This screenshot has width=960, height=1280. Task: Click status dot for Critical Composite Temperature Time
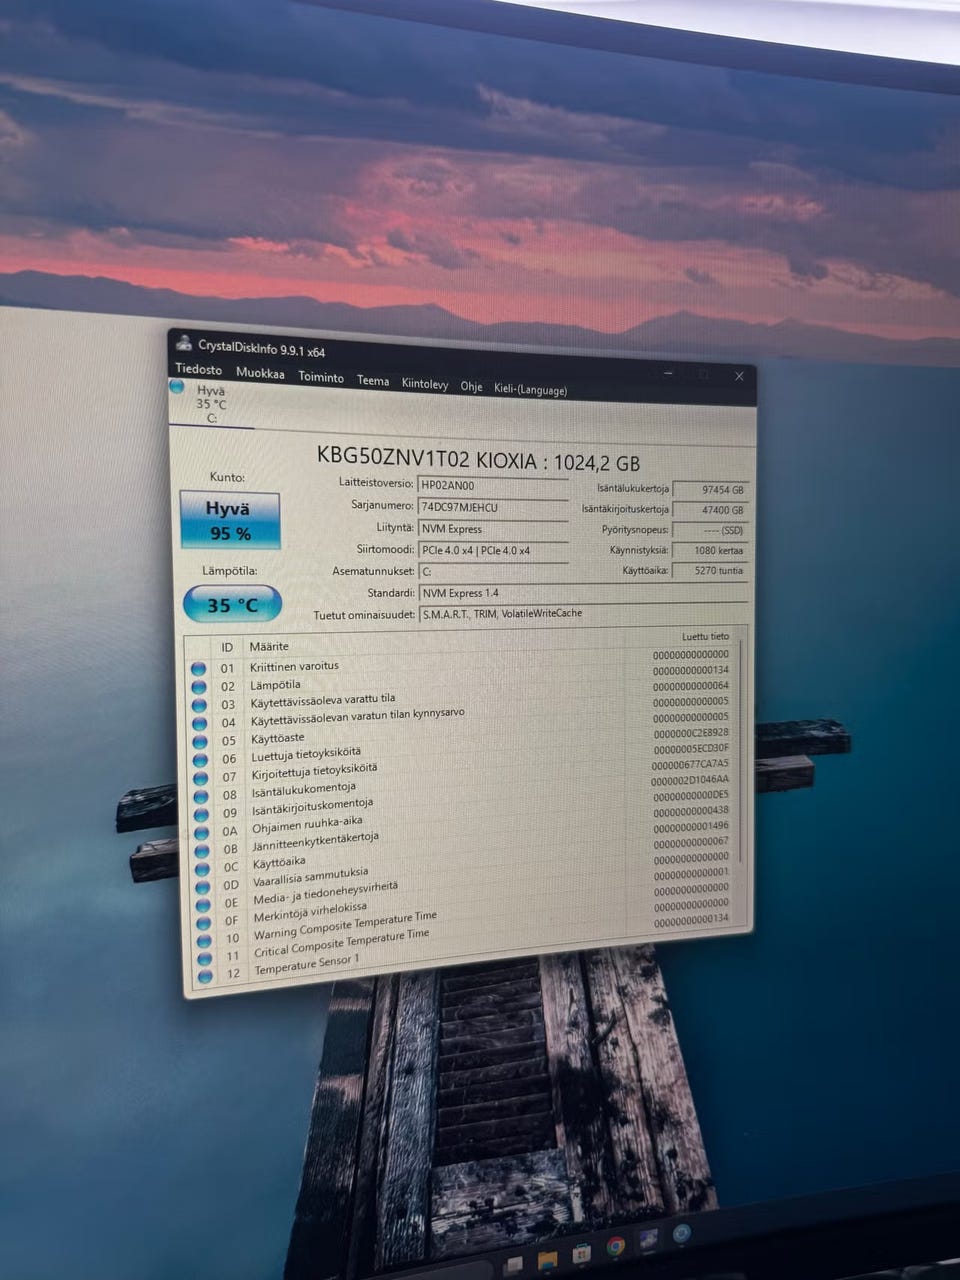pyautogui.click(x=205, y=959)
